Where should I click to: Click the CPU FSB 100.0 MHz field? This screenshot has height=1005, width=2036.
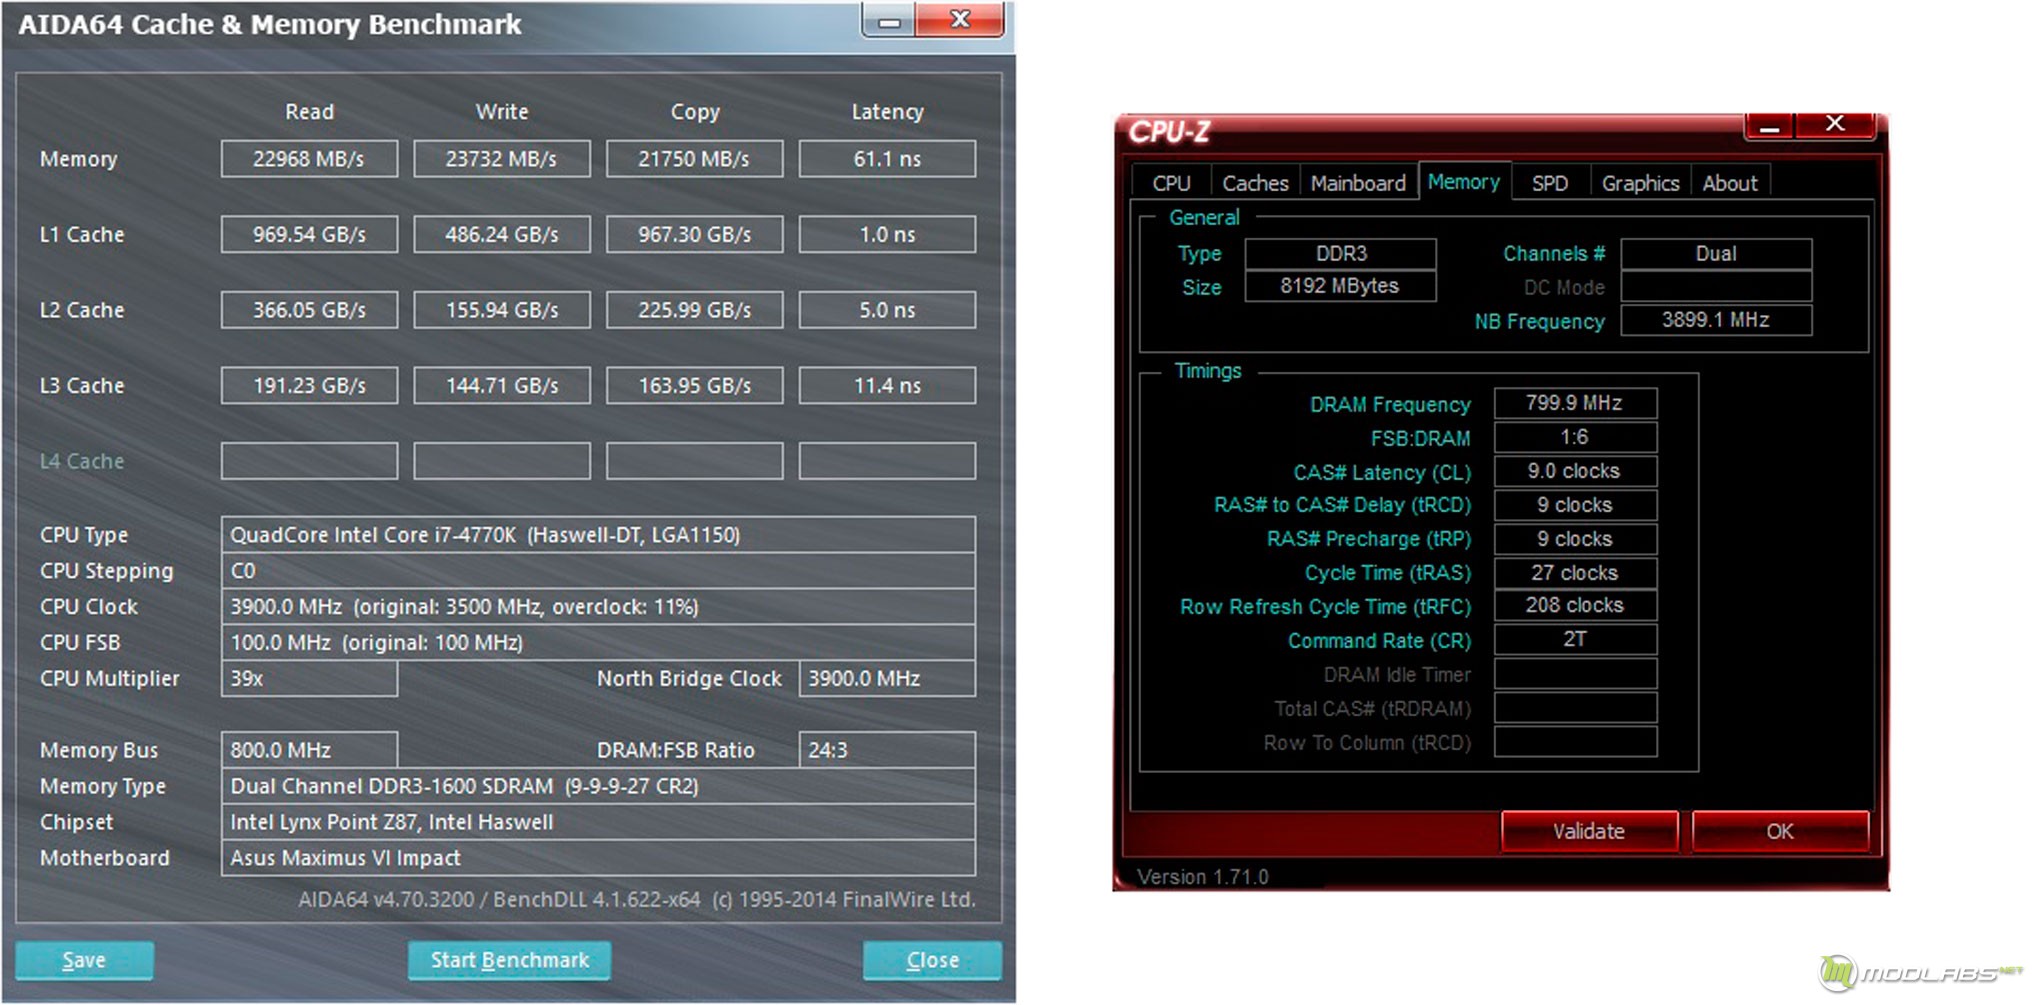click(x=598, y=642)
